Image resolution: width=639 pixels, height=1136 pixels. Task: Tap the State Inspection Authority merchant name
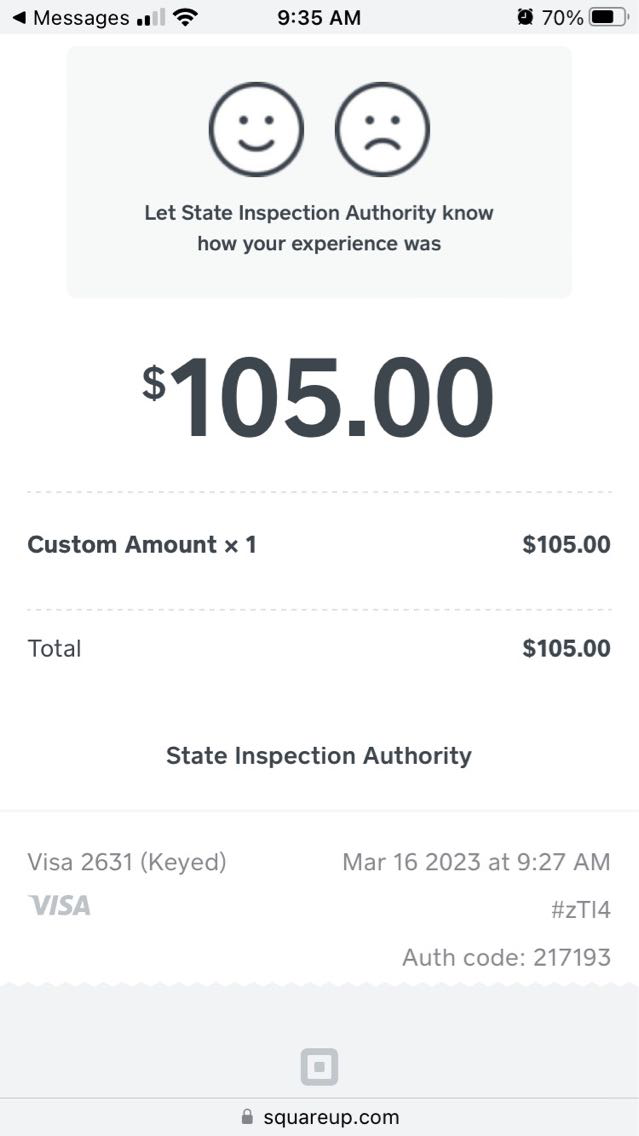319,756
